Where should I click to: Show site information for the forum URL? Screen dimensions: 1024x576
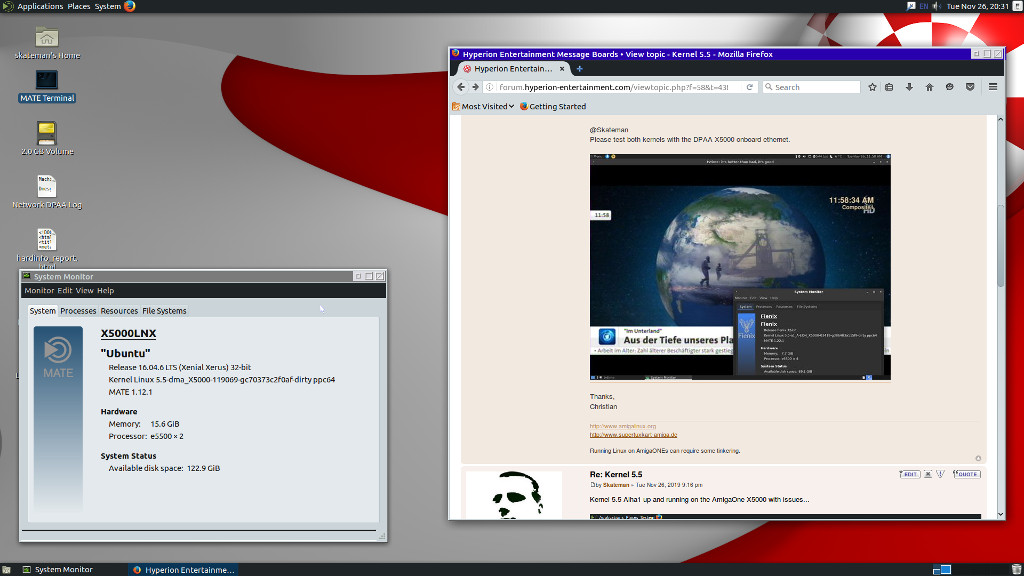[490, 87]
